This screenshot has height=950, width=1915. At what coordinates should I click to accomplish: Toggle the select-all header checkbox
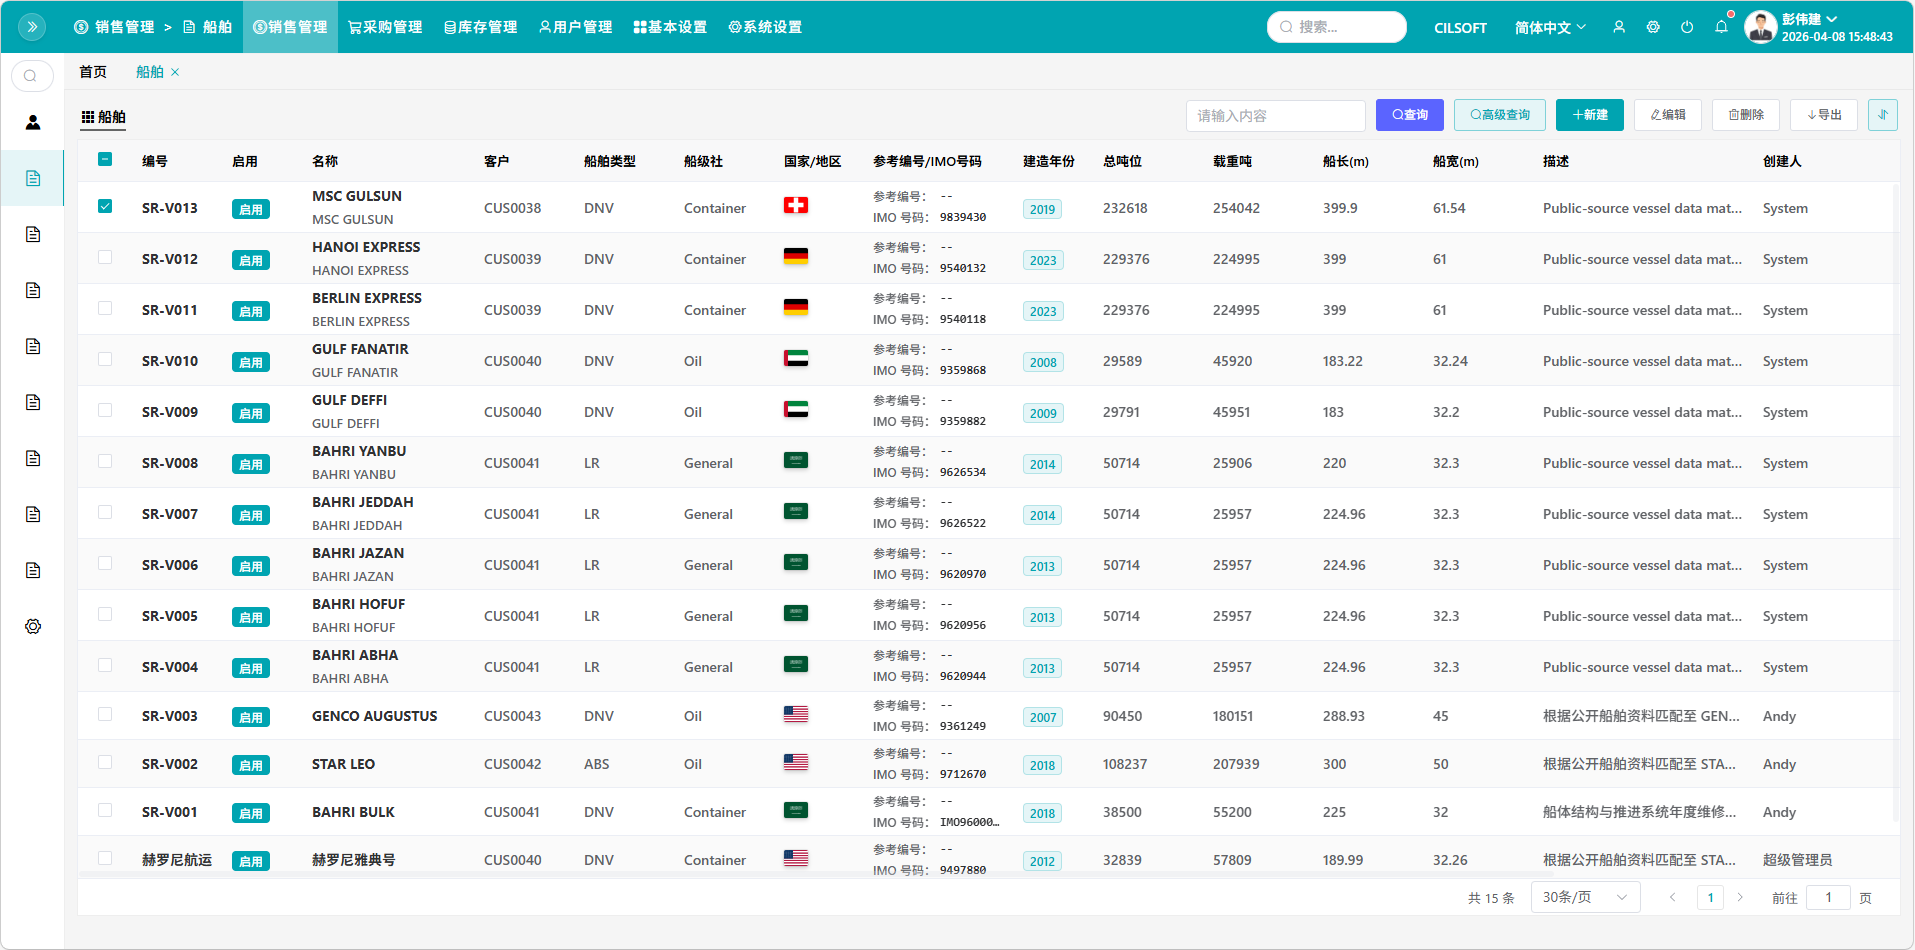tap(105, 160)
